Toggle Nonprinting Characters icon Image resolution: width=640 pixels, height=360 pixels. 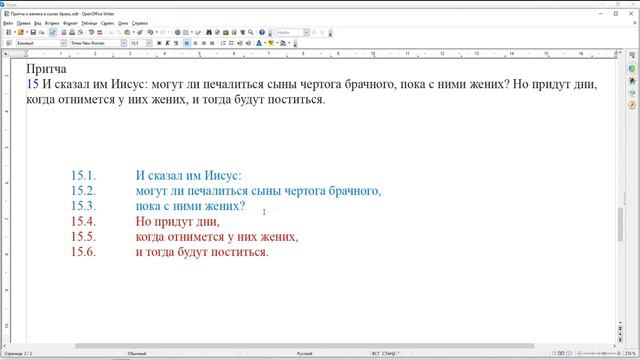[x=242, y=32]
